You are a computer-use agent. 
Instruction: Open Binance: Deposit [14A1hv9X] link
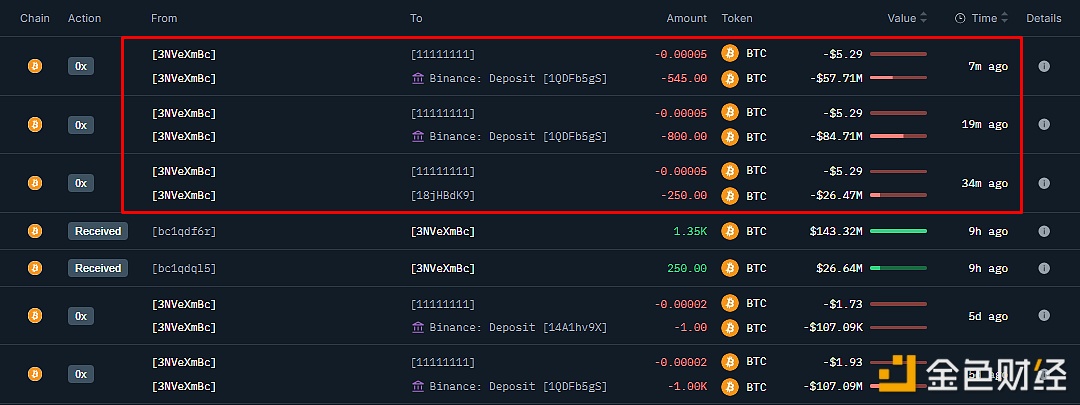pos(518,327)
